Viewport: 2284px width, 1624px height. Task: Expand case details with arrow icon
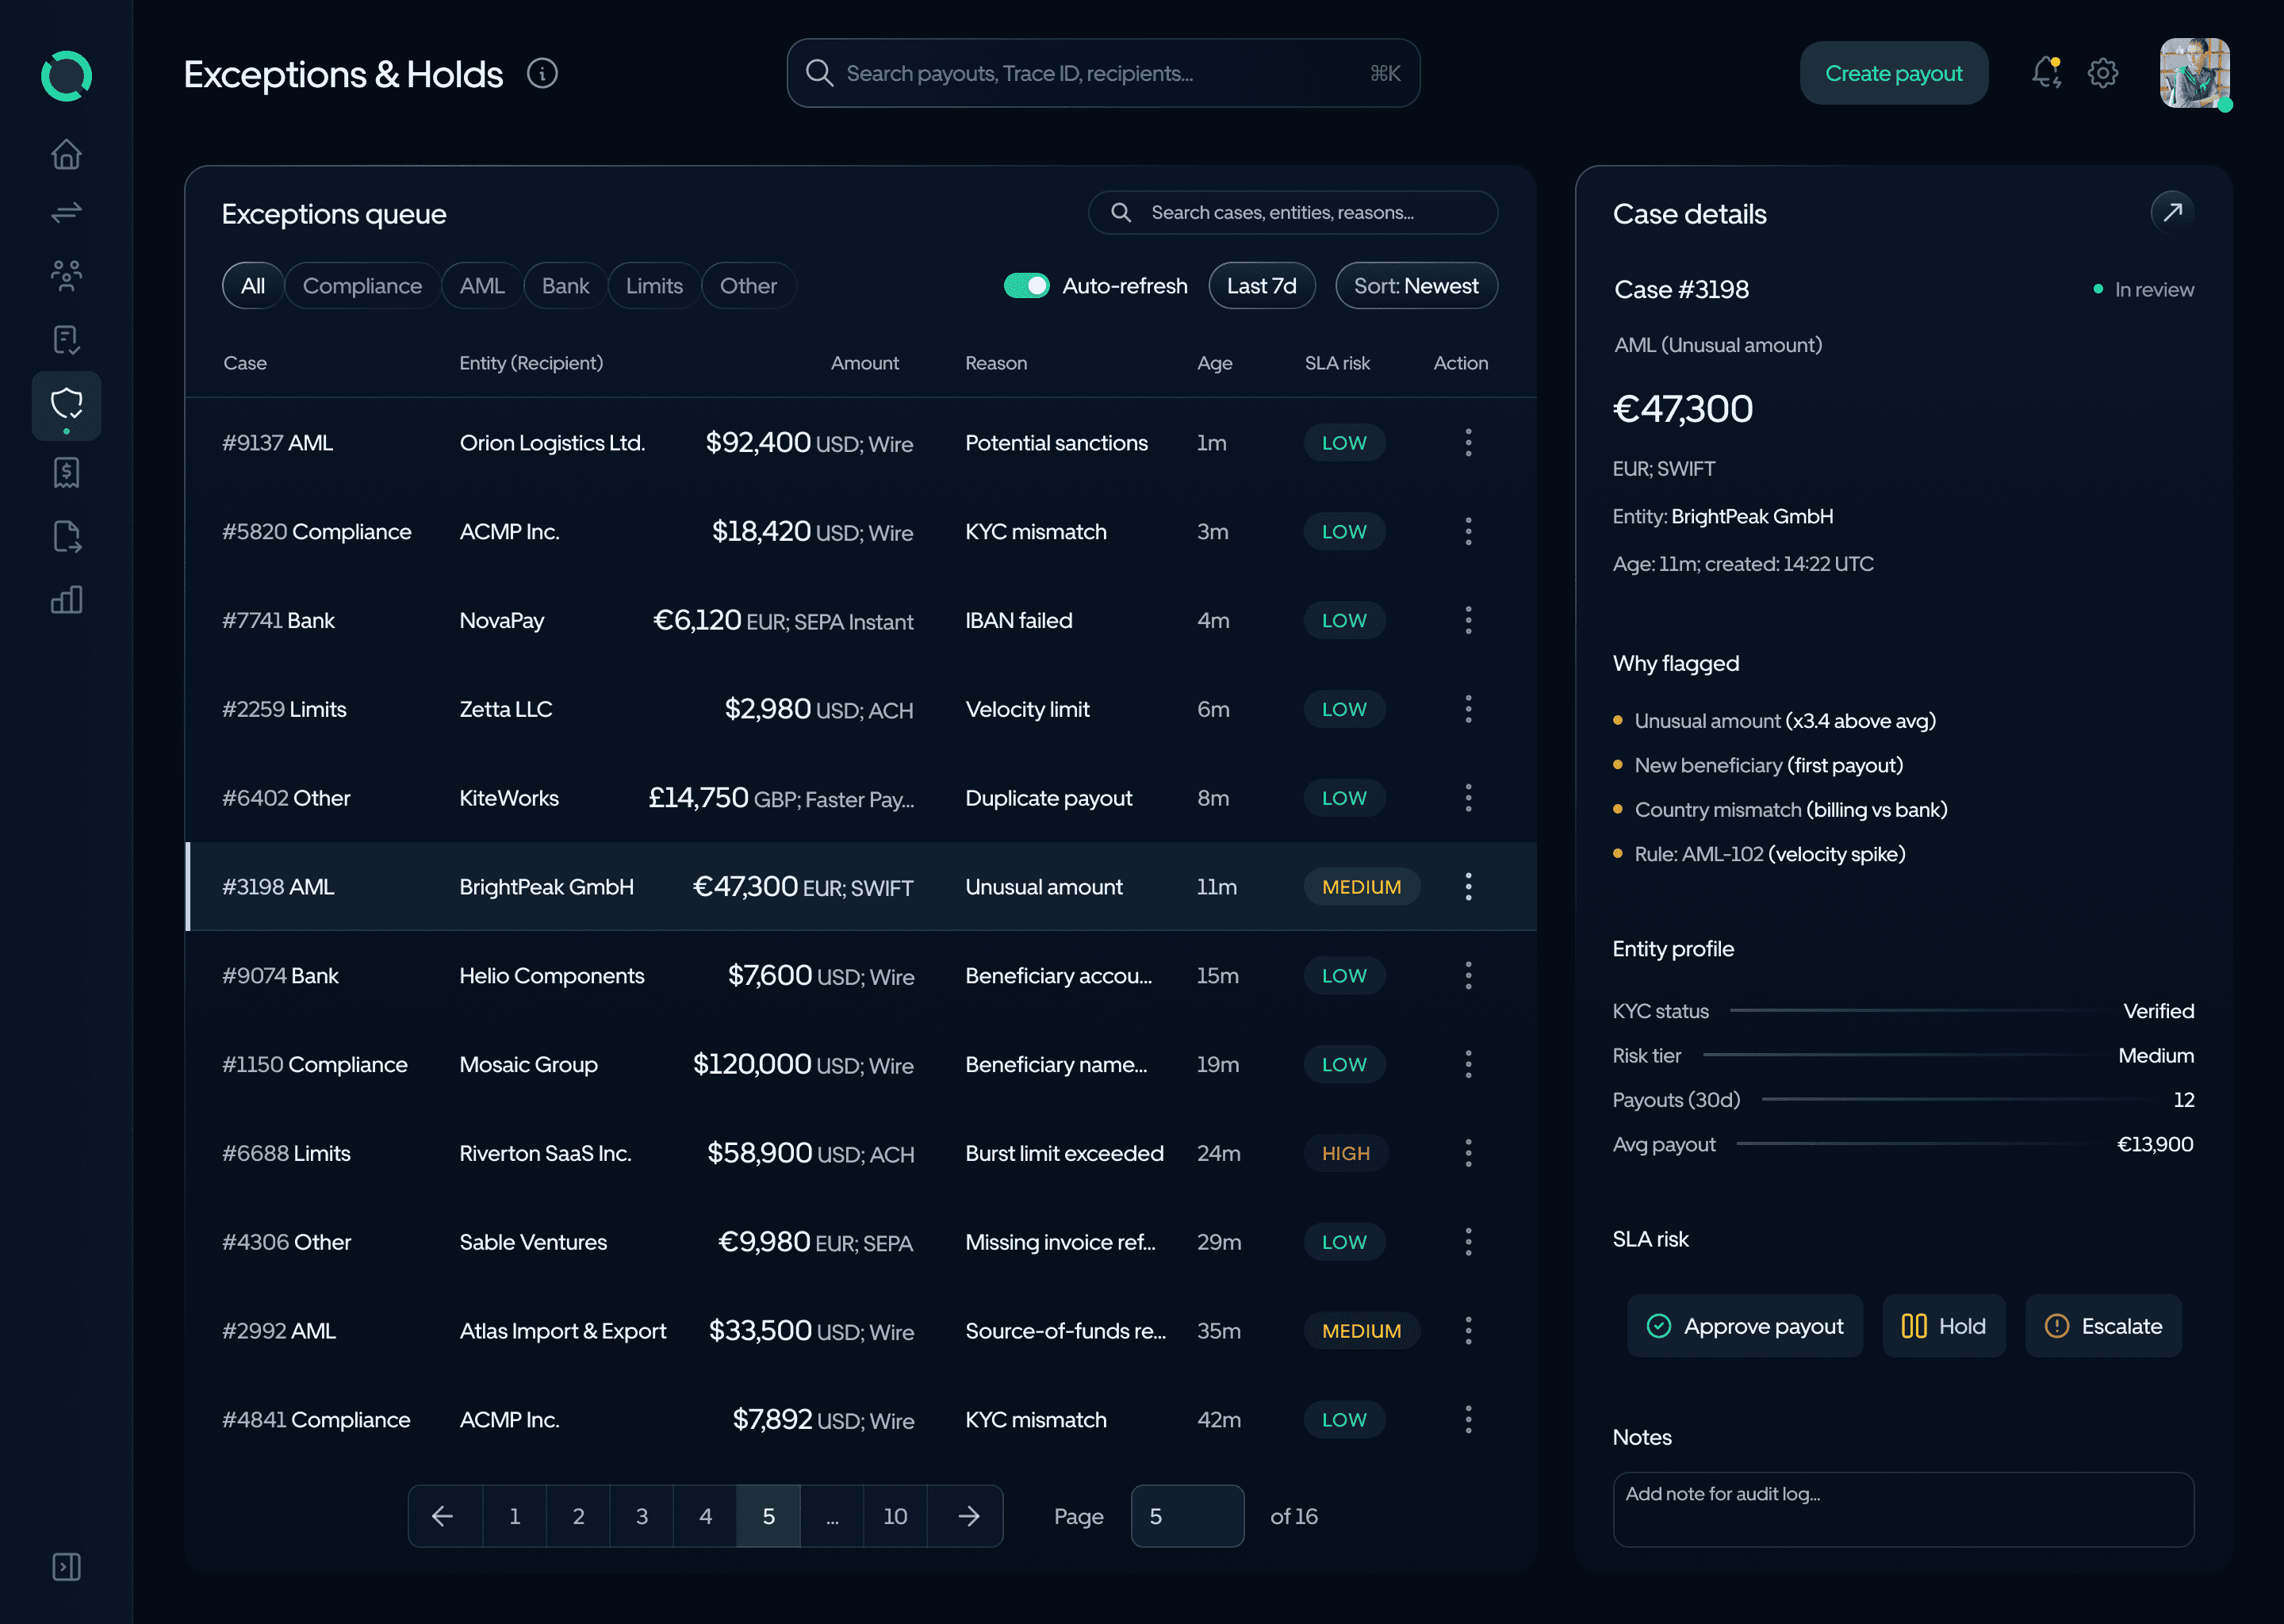2172,212
